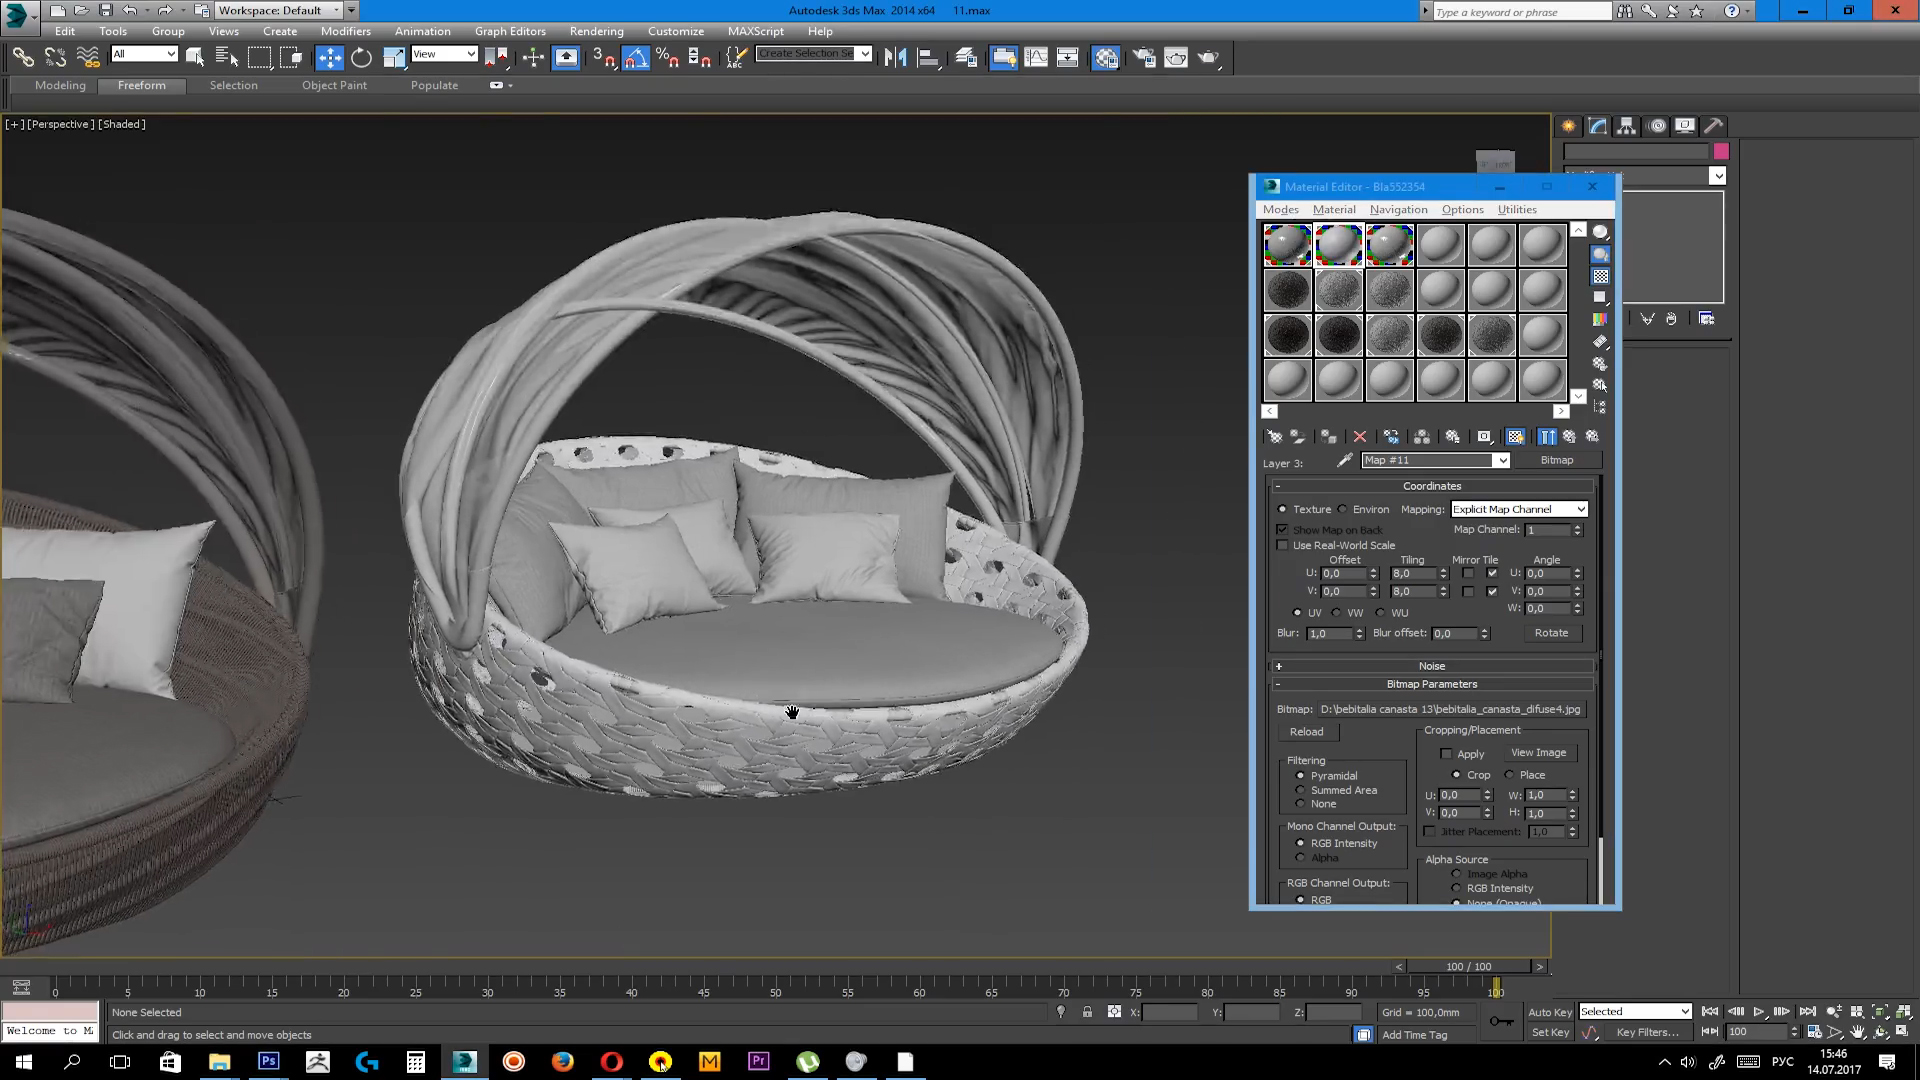Choose Summed Area filtering option
The width and height of the screenshot is (1920, 1080).
(x=1300, y=790)
